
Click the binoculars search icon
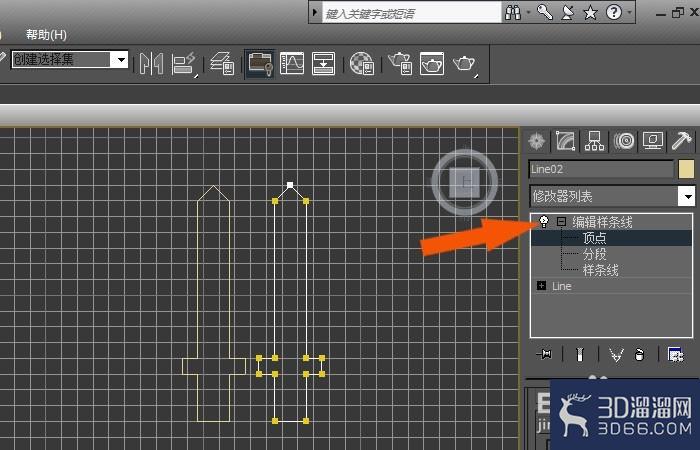513,12
